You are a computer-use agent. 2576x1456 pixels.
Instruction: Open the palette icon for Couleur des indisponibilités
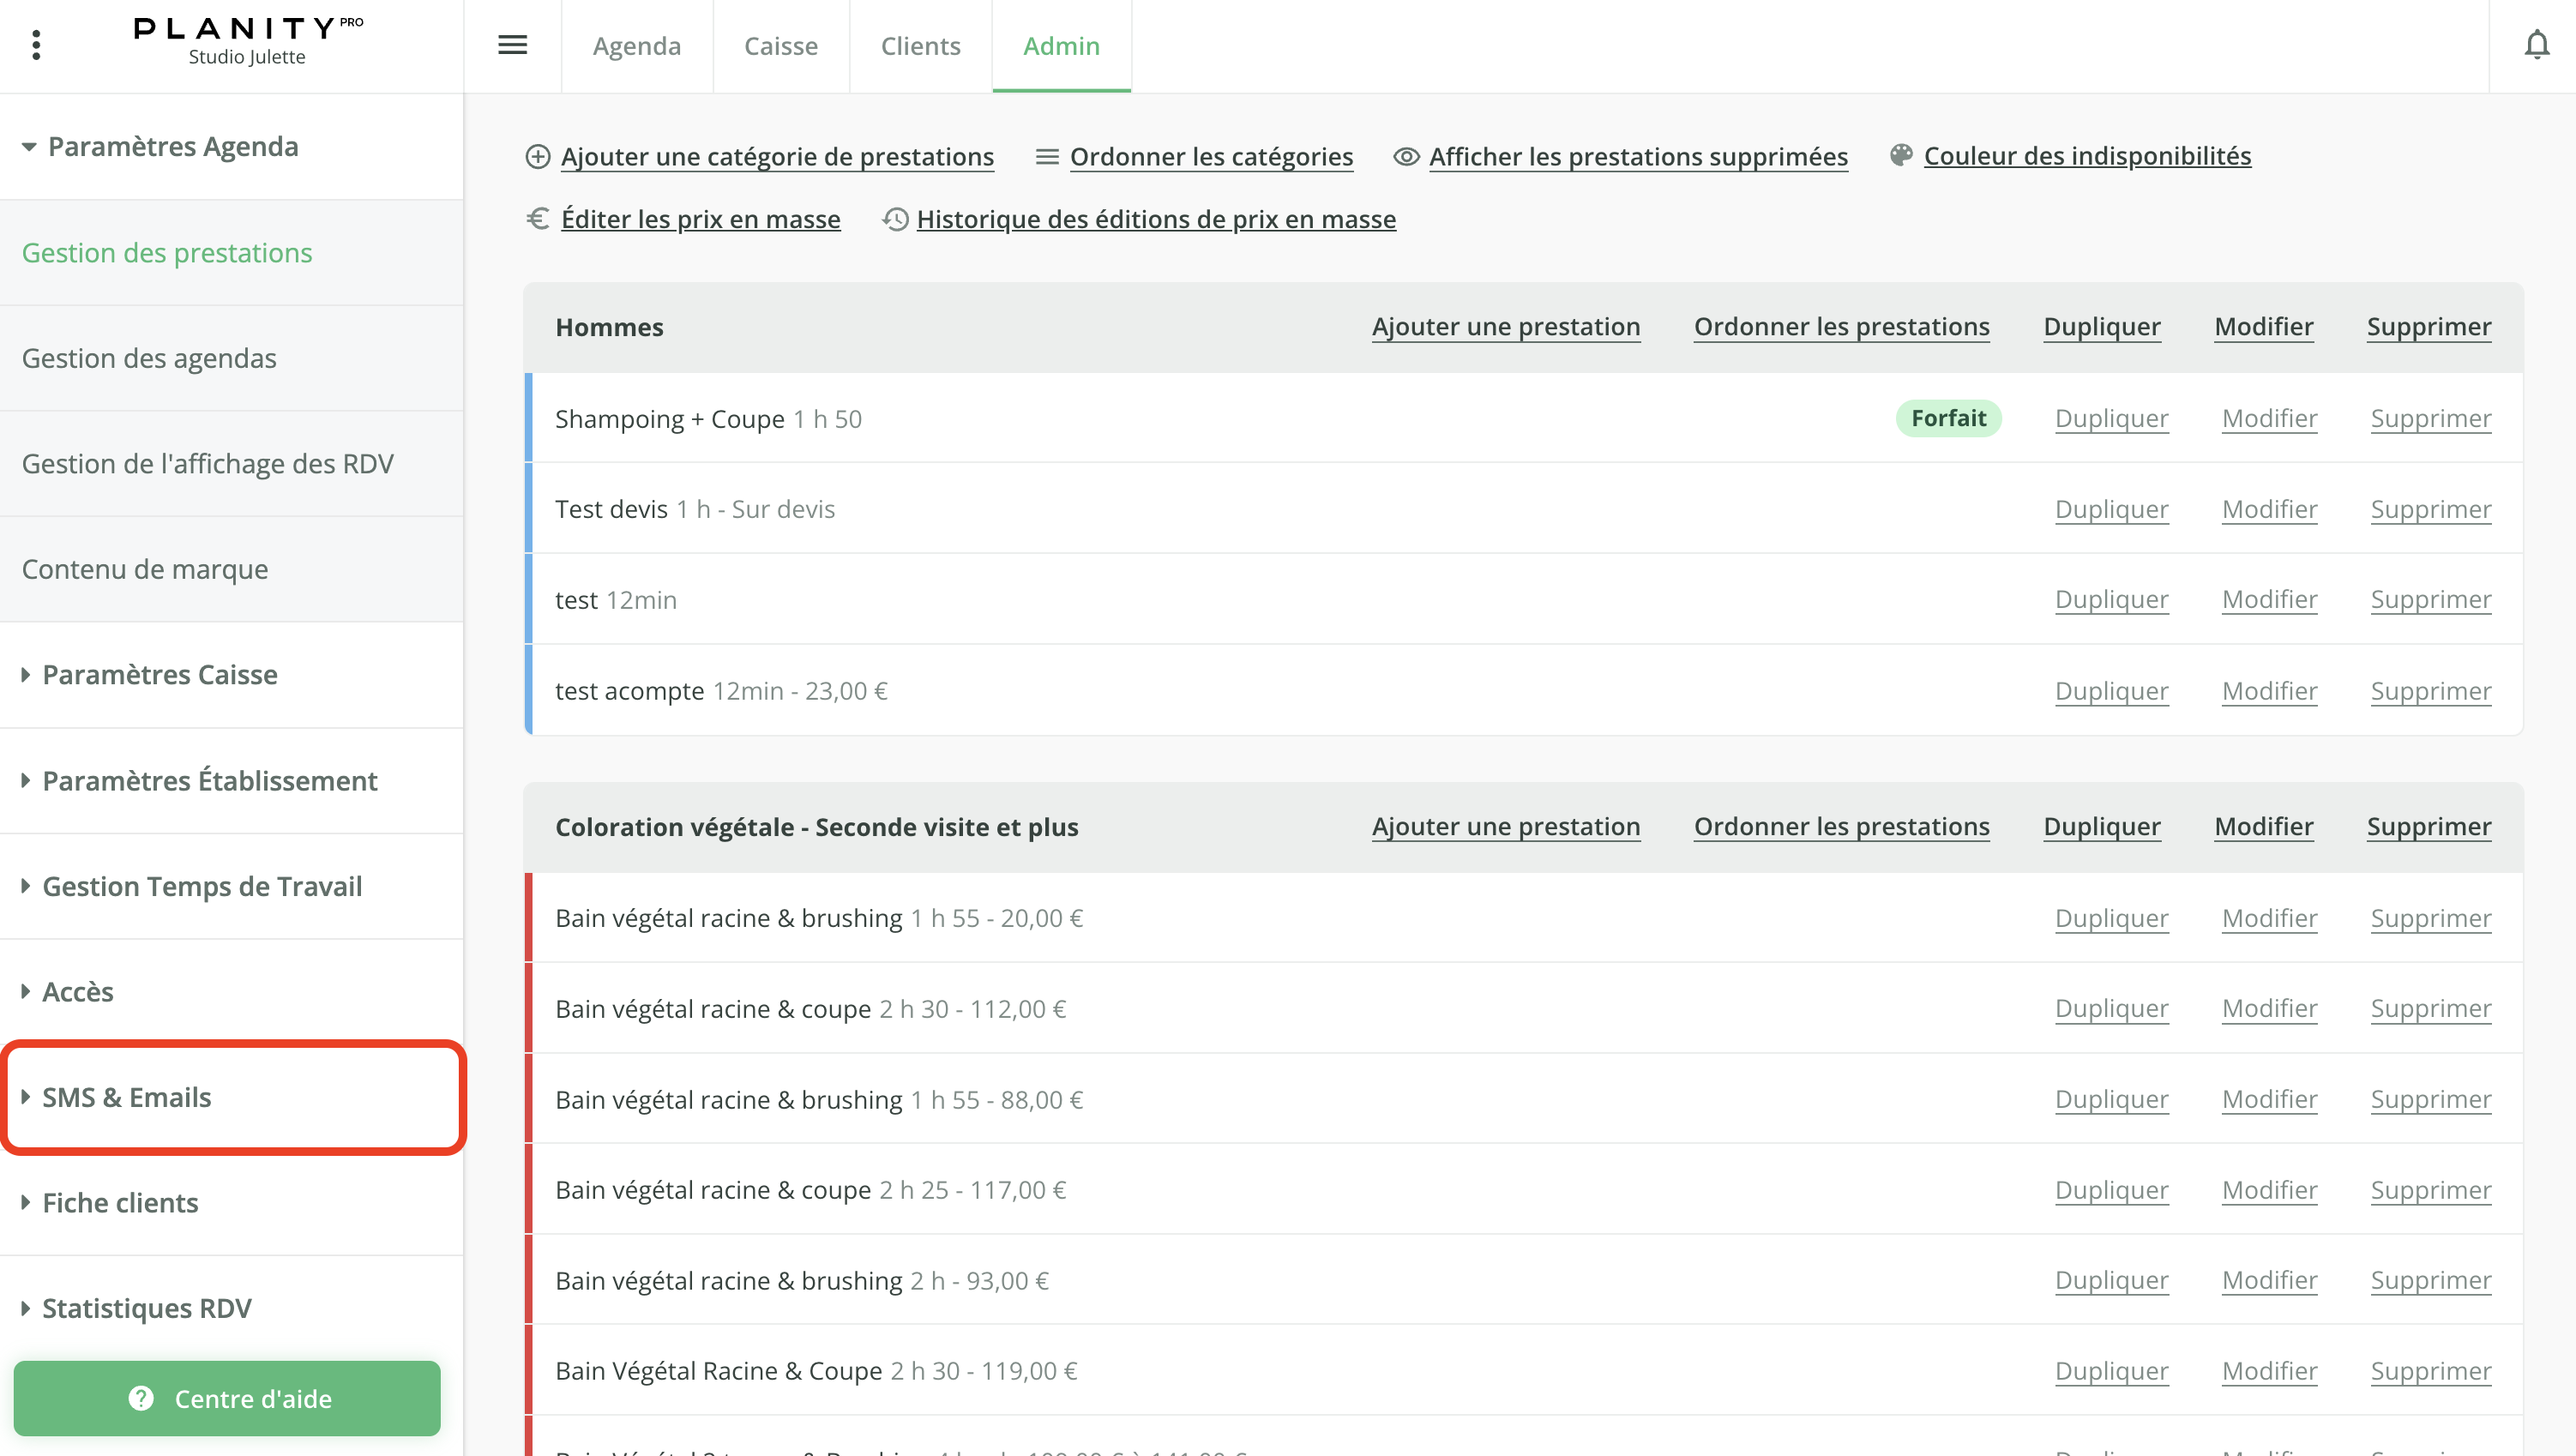(1901, 155)
